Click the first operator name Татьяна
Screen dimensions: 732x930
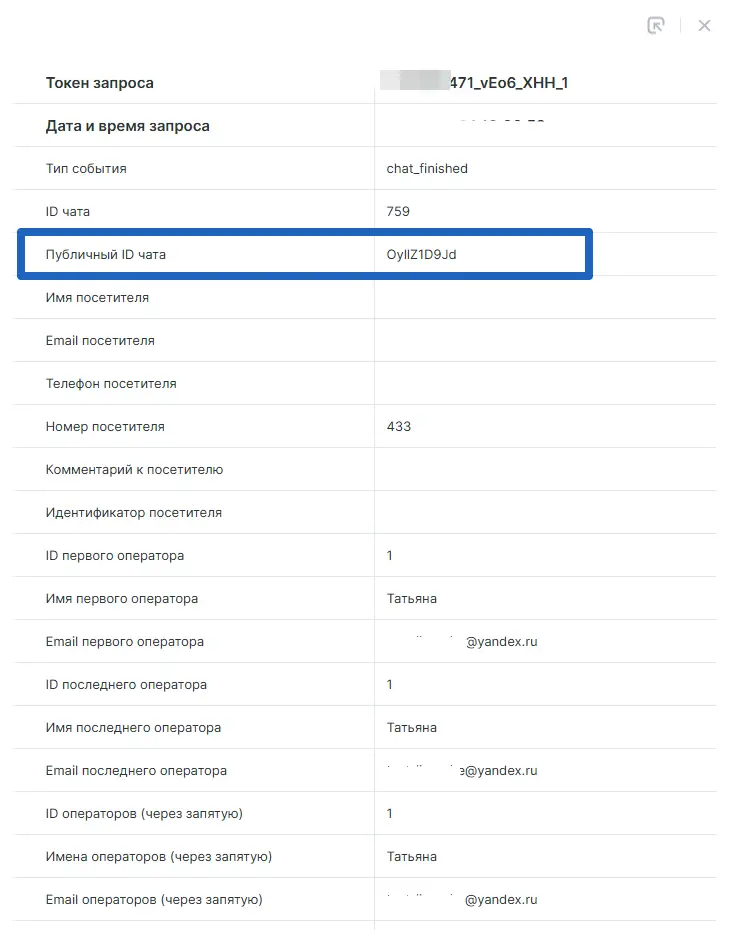tap(412, 598)
